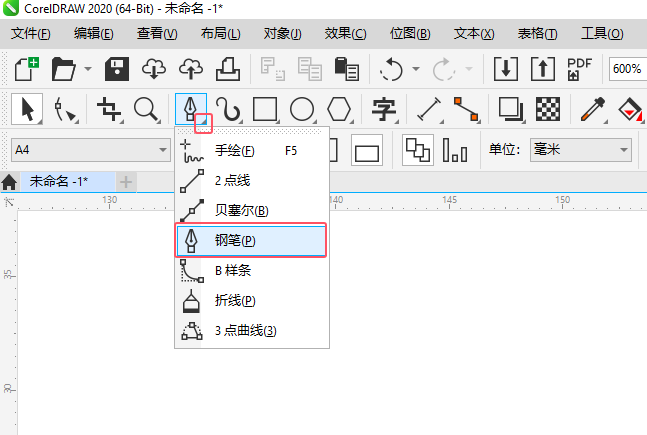Open the Redo history dropdown arrow
This screenshot has width=647, height=435.
click(469, 69)
